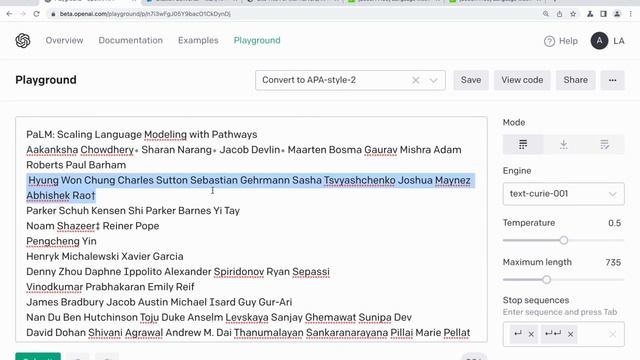Select the Edit mode icon
Screen dimensions: 640x360
click(604, 144)
